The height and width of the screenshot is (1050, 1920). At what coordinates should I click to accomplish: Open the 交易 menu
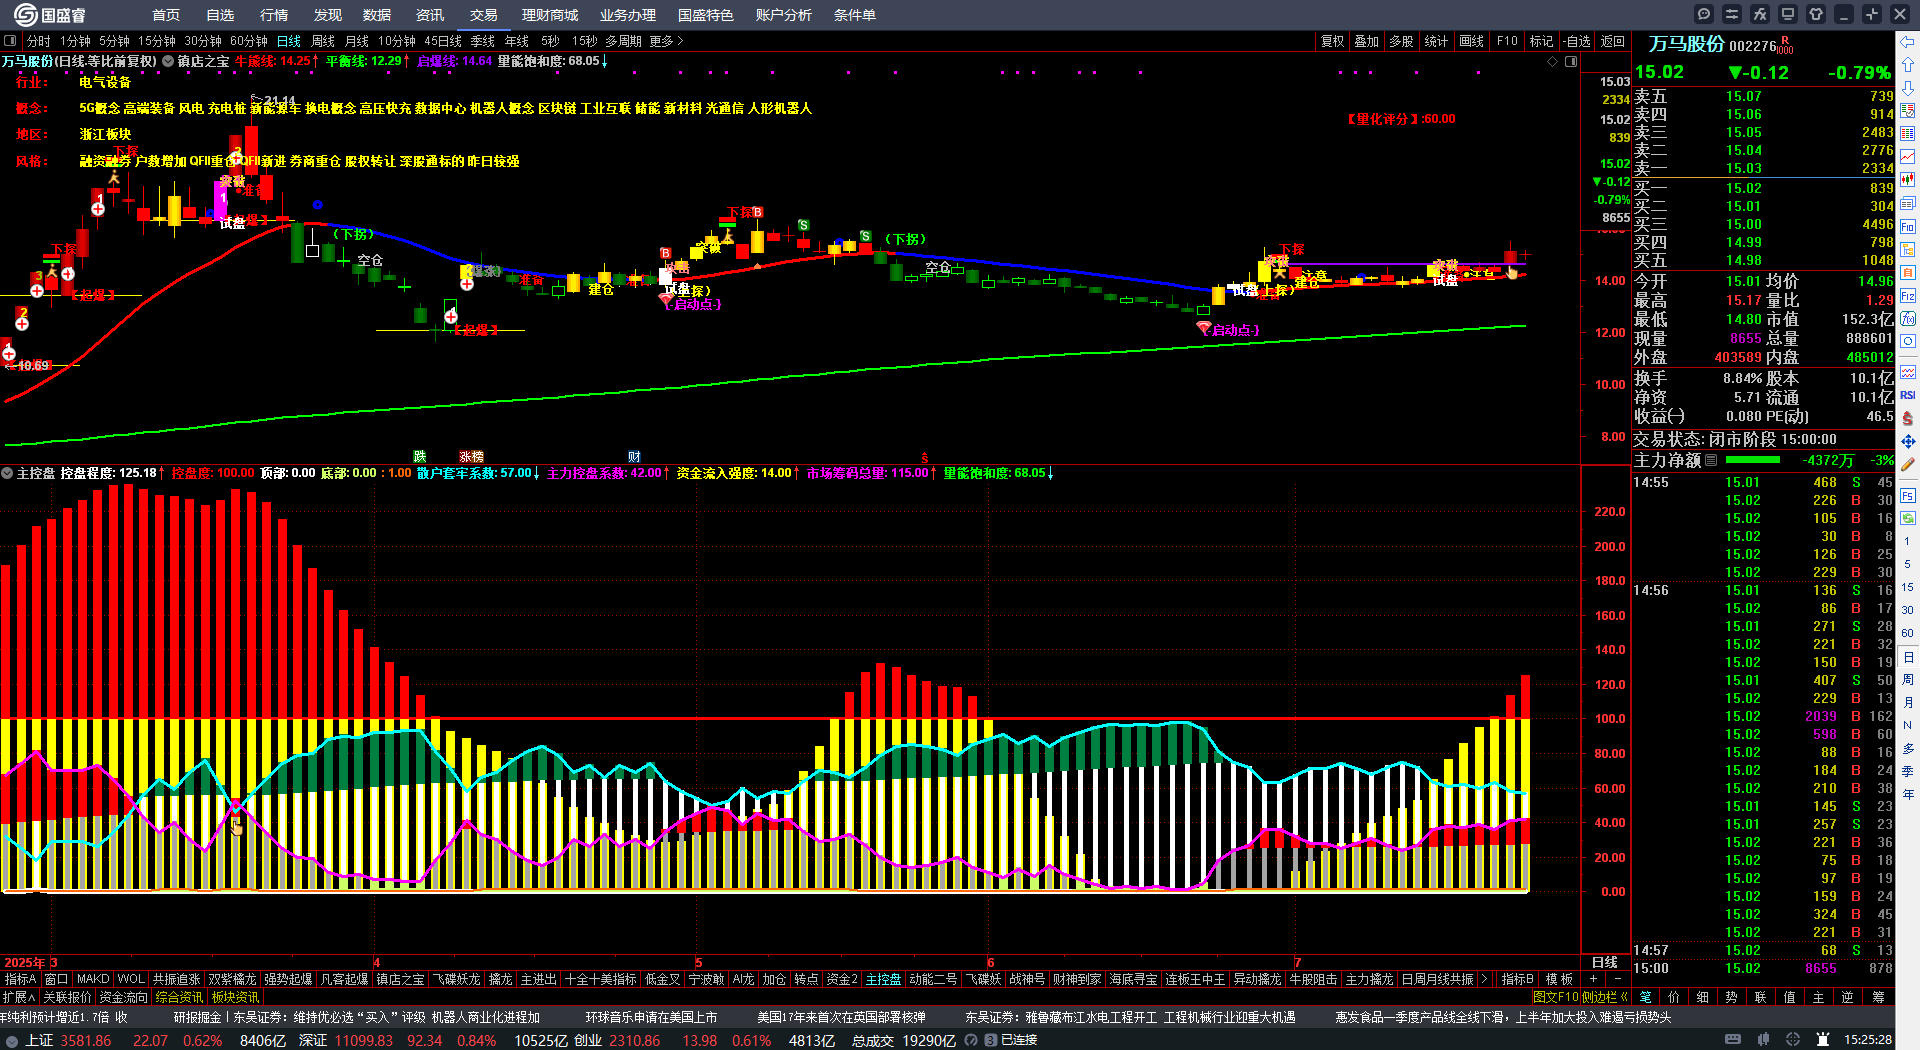point(484,15)
